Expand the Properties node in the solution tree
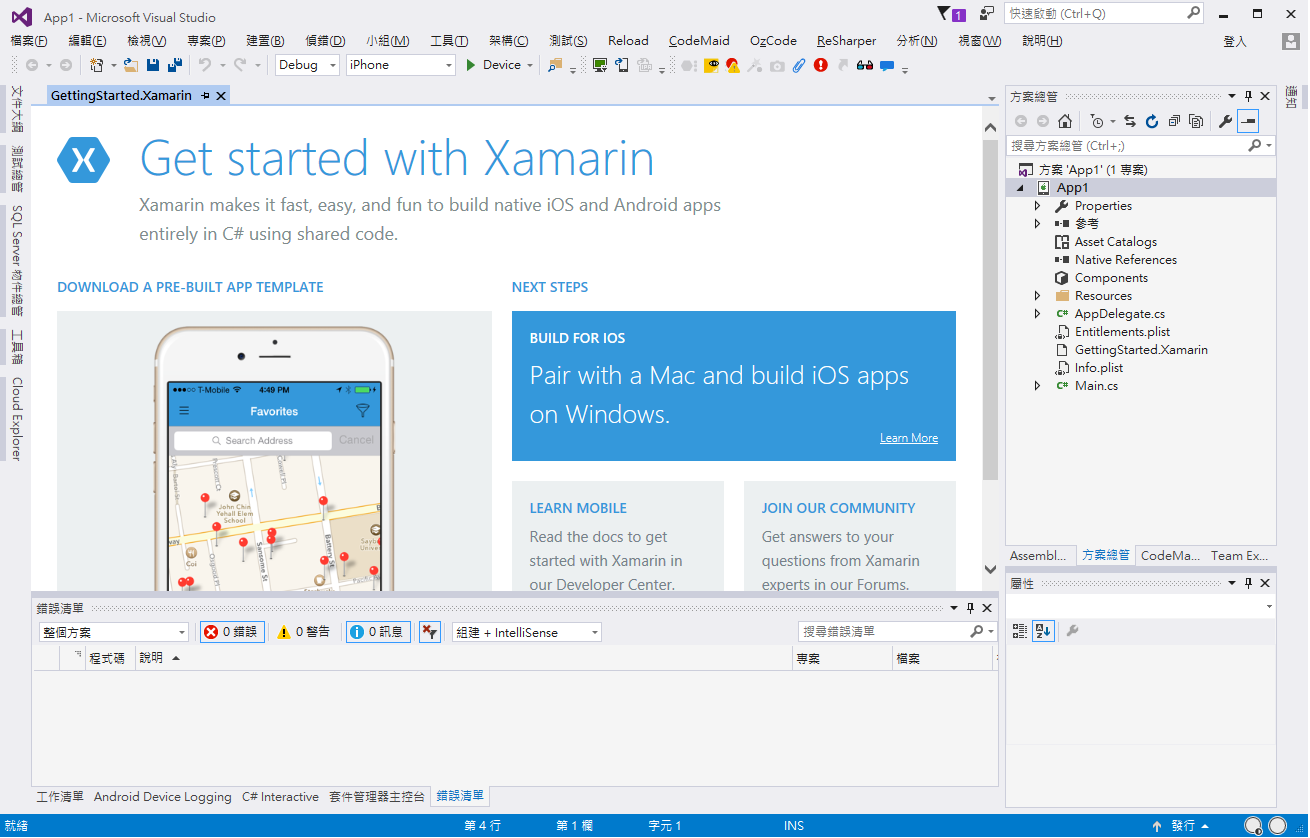This screenshot has height=838, width=1310. coord(1038,206)
